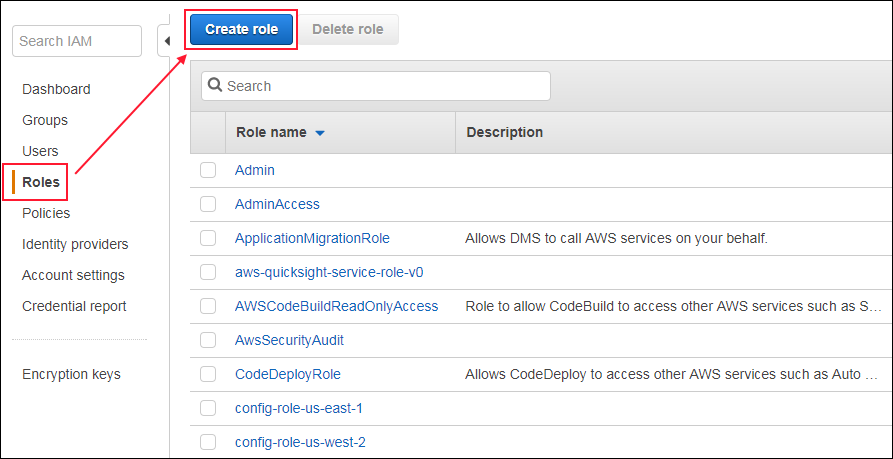Open the Dashboard menu item
Screen dimensions: 893x459
(x=56, y=89)
